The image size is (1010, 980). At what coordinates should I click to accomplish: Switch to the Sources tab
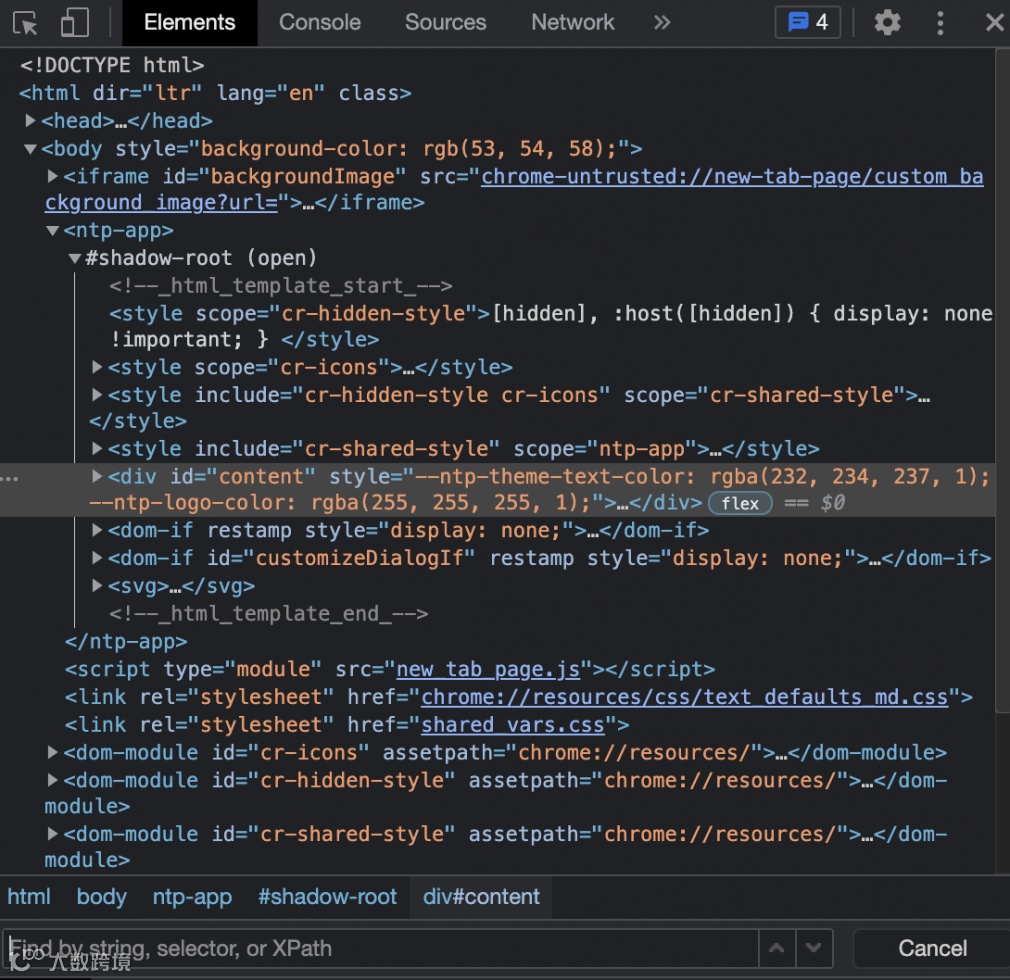click(x=445, y=23)
